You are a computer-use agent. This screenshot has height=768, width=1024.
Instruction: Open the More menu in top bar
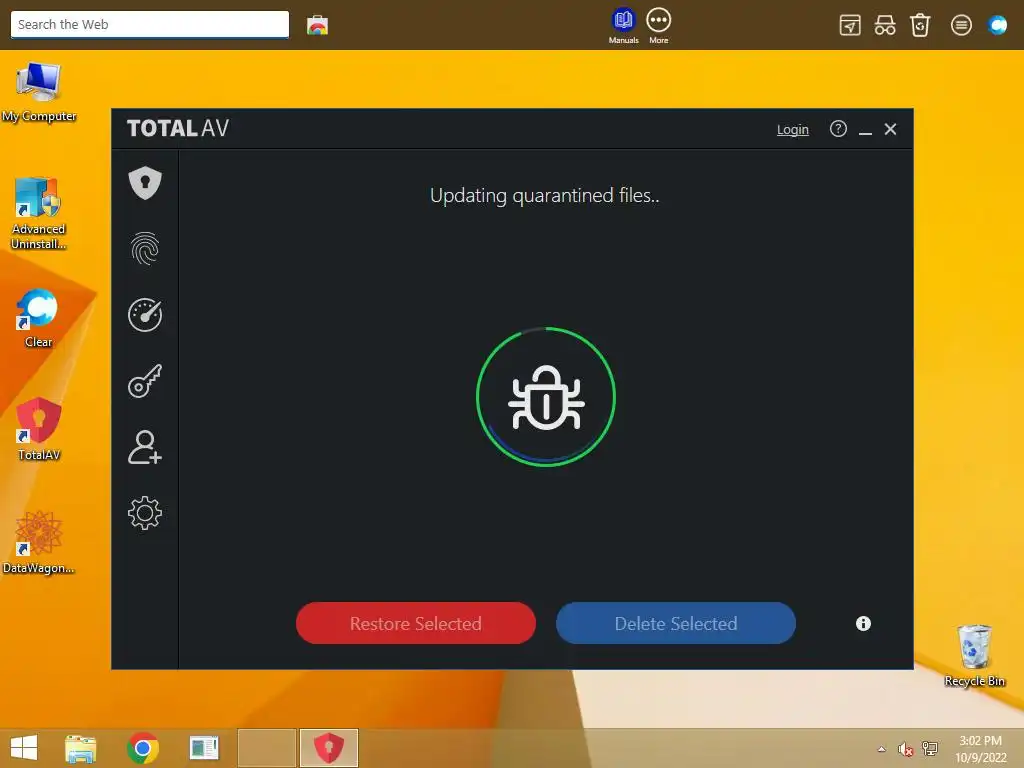(658, 26)
